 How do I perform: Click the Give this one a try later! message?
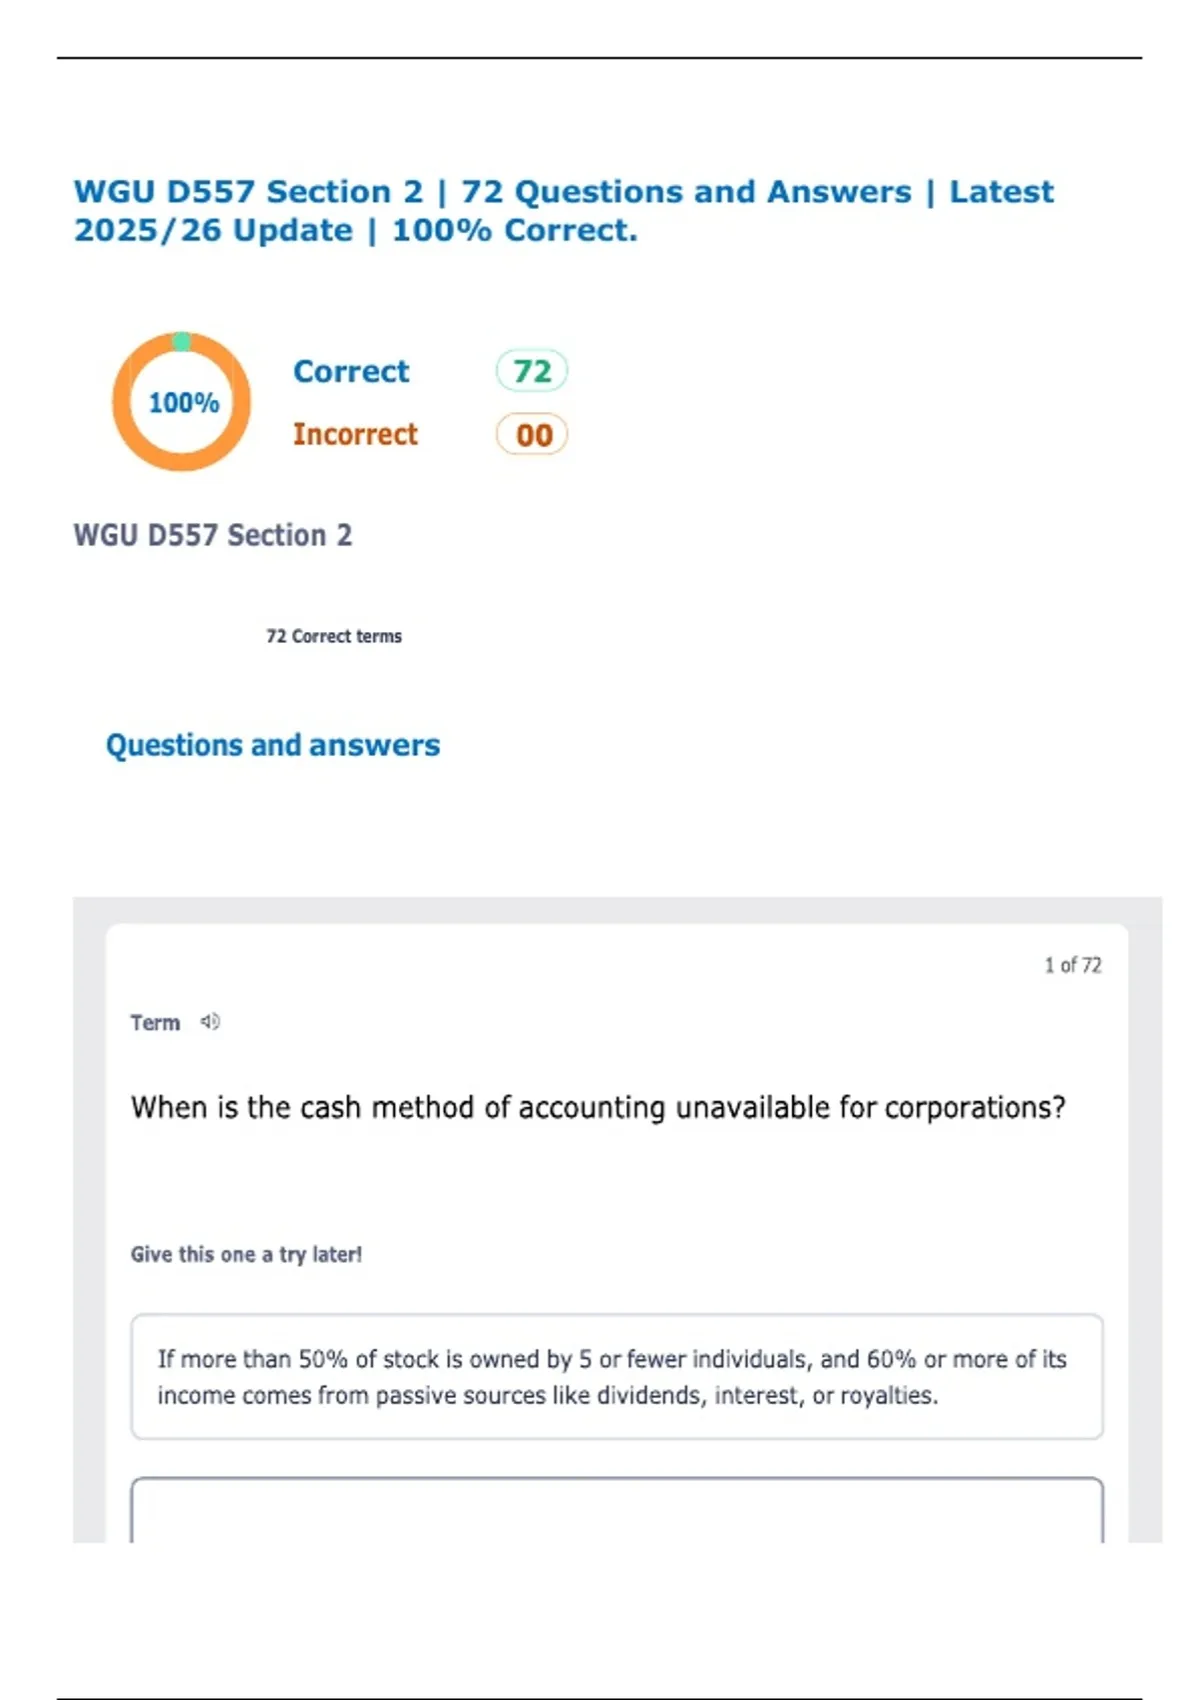click(246, 1254)
